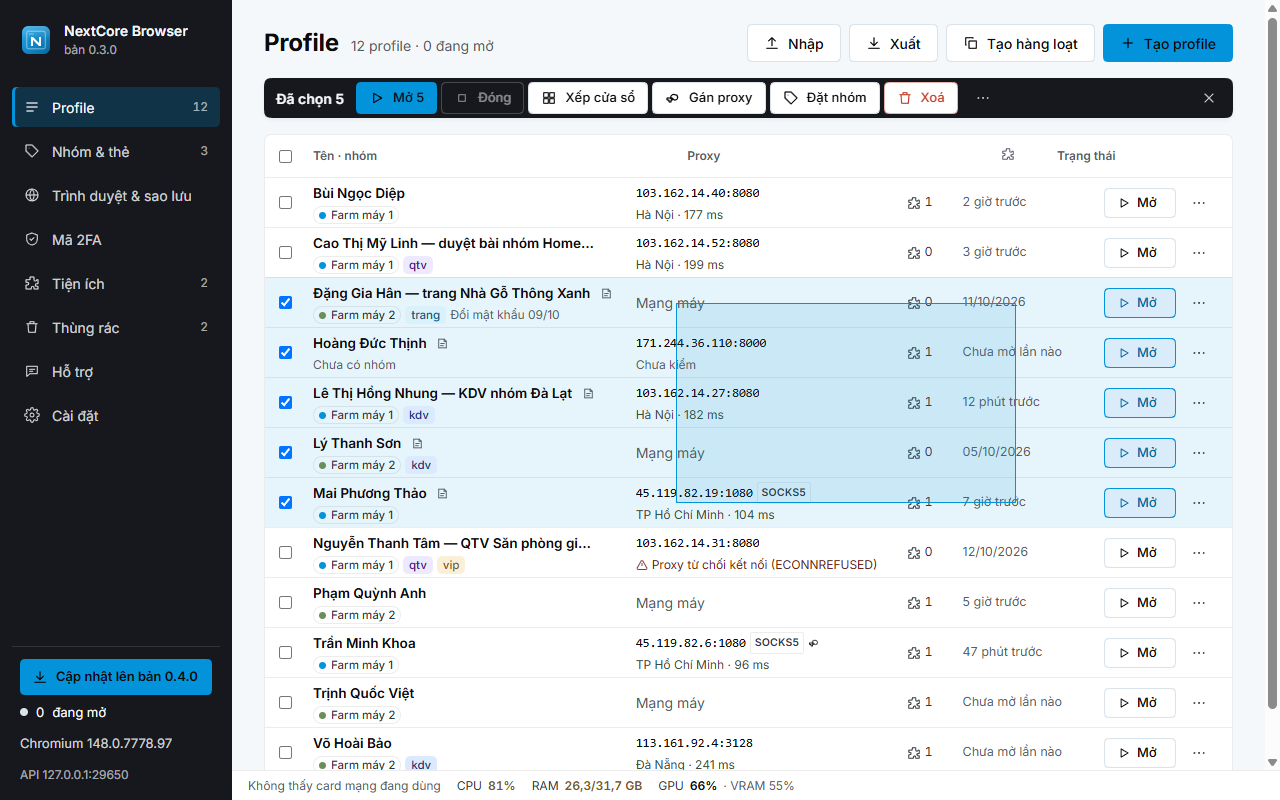The width and height of the screenshot is (1280, 800).
Task: Click the NextCore Browser logo icon
Action: tap(36, 40)
